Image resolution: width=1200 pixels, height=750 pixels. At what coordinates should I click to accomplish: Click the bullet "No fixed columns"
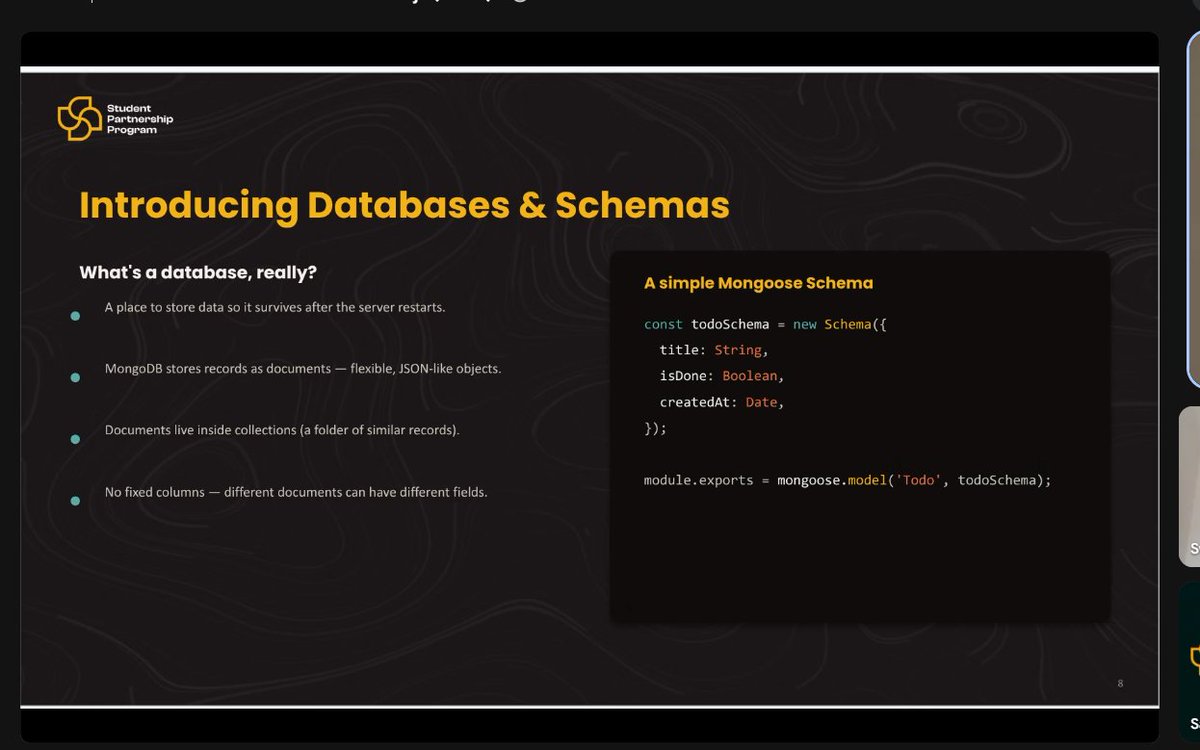click(x=296, y=492)
